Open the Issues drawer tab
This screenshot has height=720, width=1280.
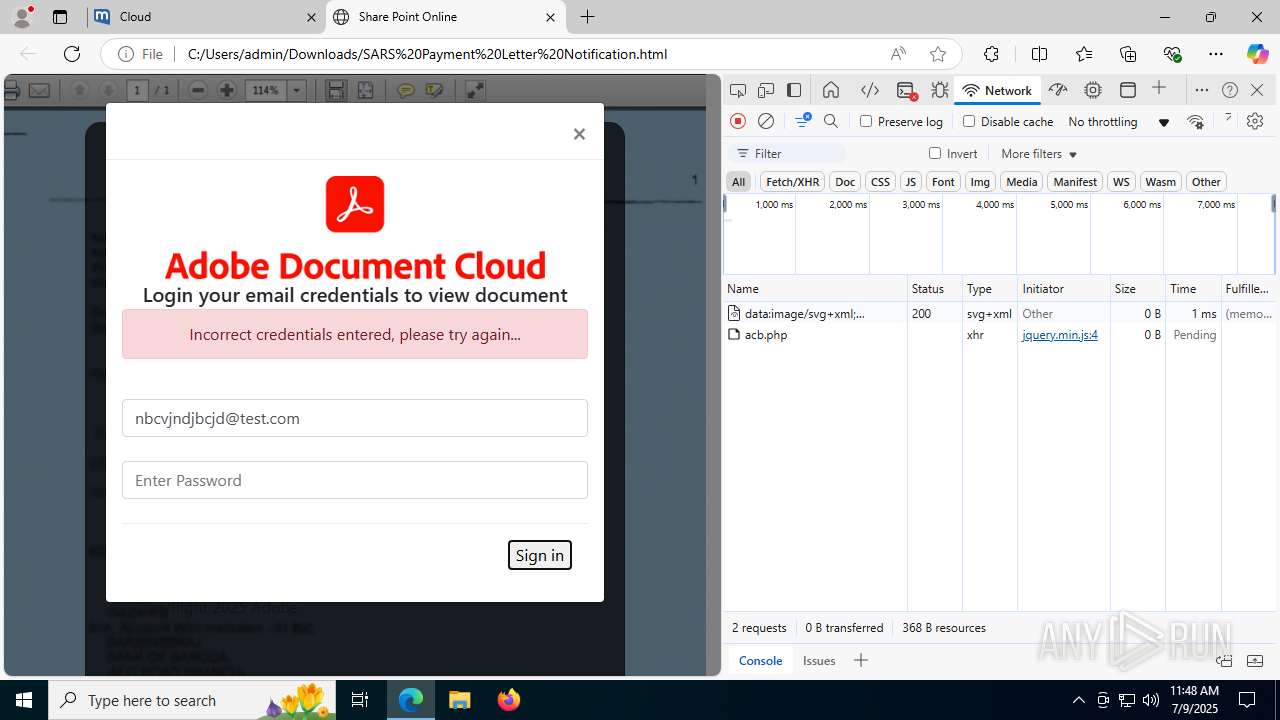[x=819, y=660]
